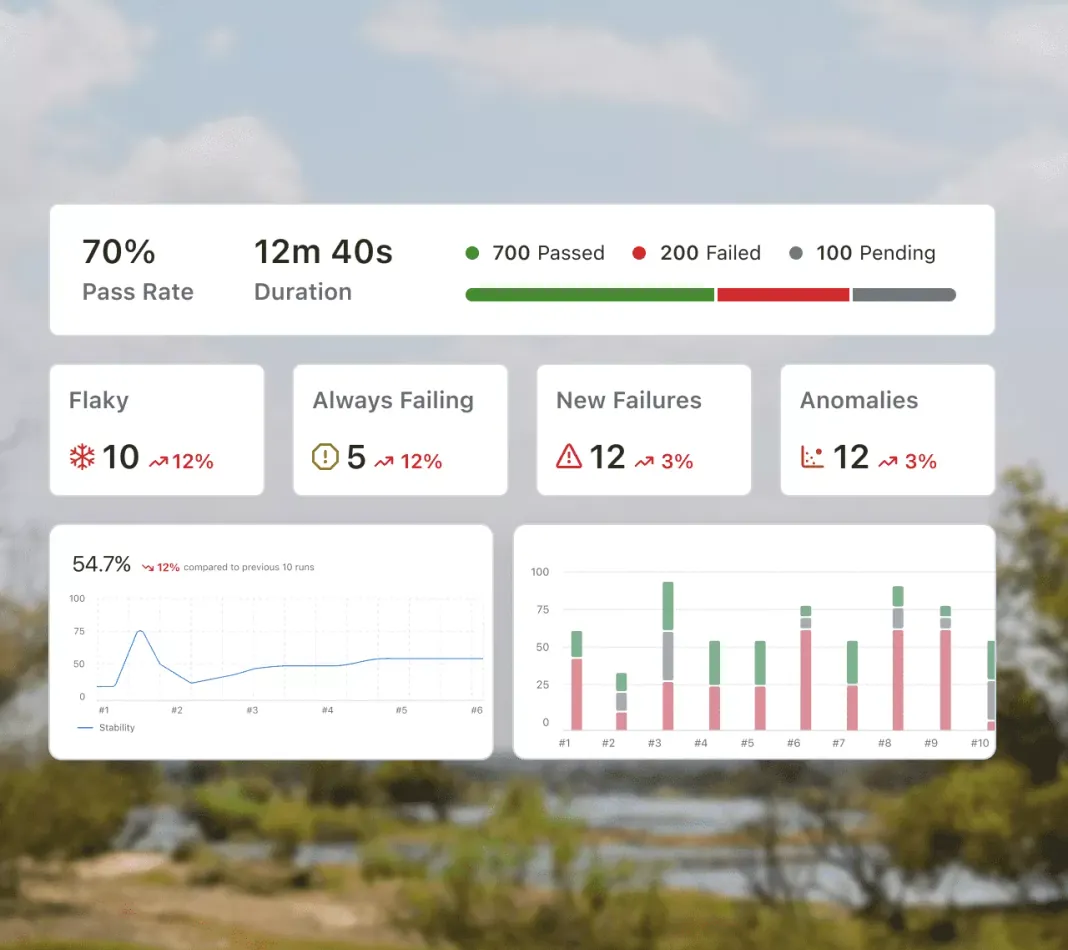1068x950 pixels.
Task: Click the Flaky count 10
Action: 121,457
